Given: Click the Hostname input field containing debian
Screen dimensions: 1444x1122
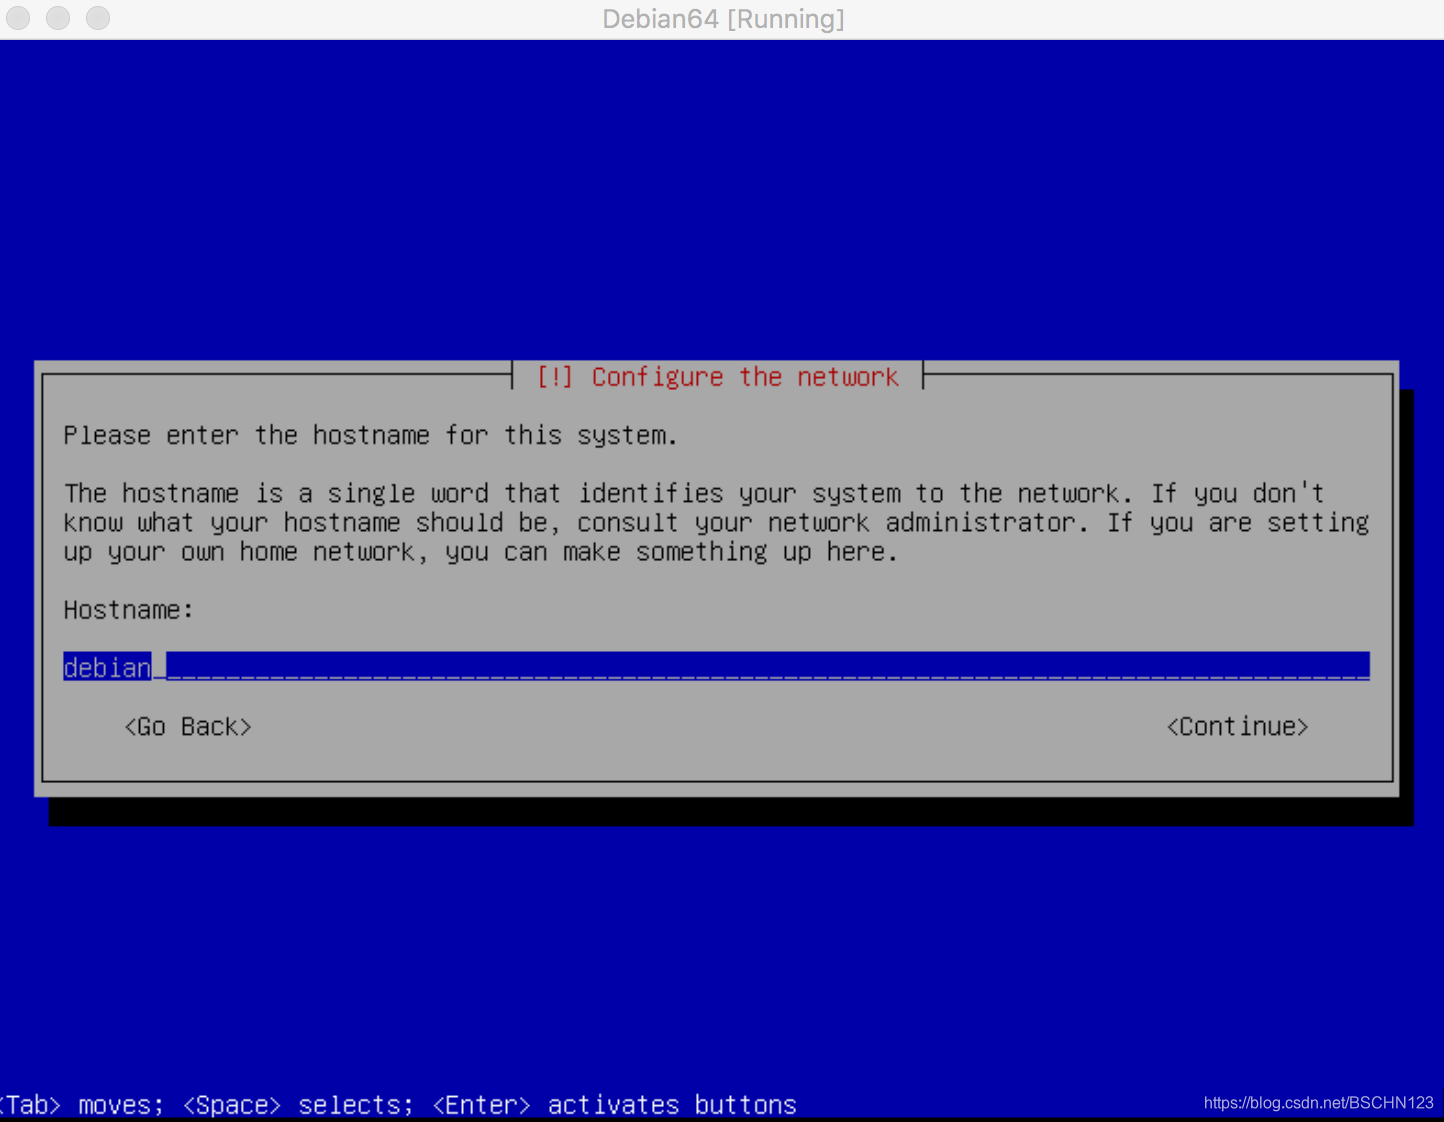Looking at the screenshot, I should pyautogui.click(x=716, y=667).
